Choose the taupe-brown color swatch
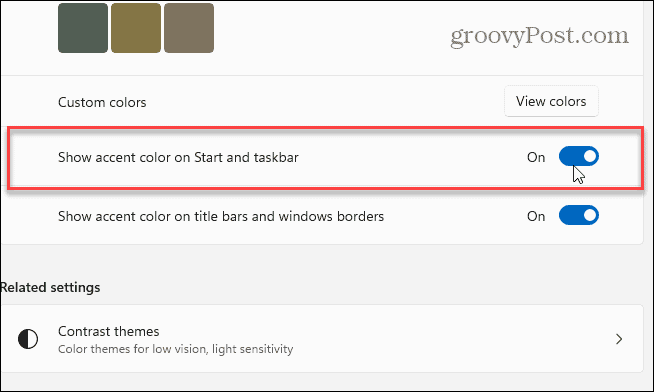Screen dimensions: 654x392 pyautogui.click(x=189, y=28)
